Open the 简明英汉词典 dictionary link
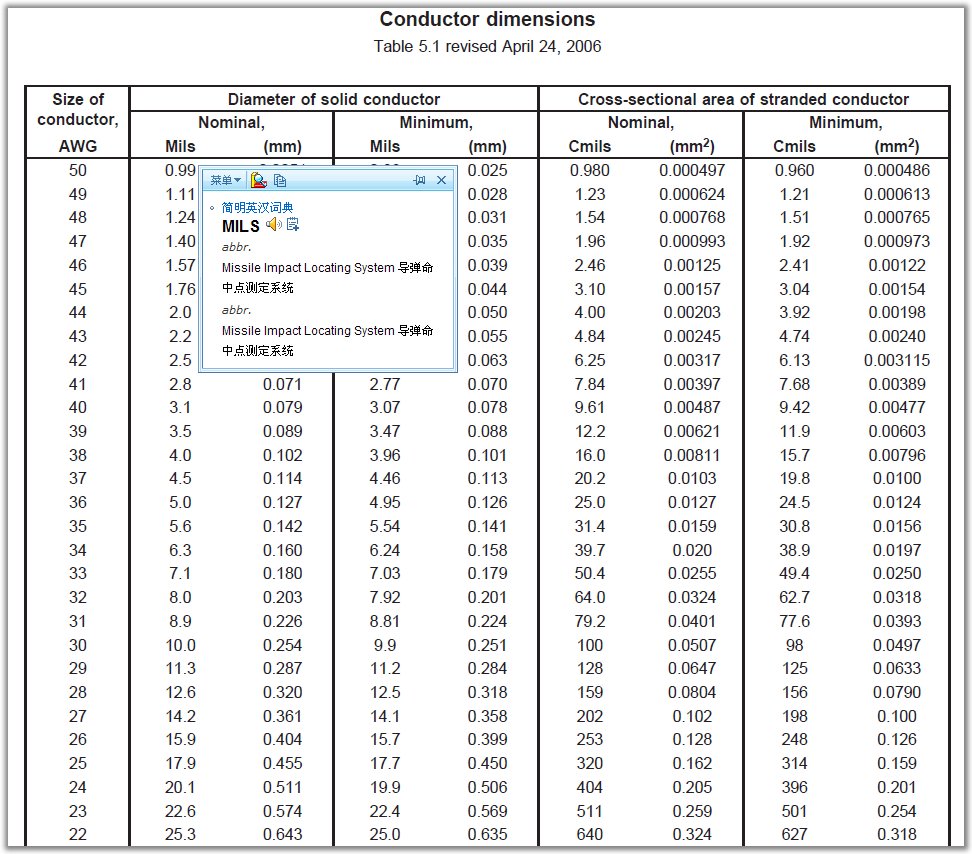 (257, 207)
